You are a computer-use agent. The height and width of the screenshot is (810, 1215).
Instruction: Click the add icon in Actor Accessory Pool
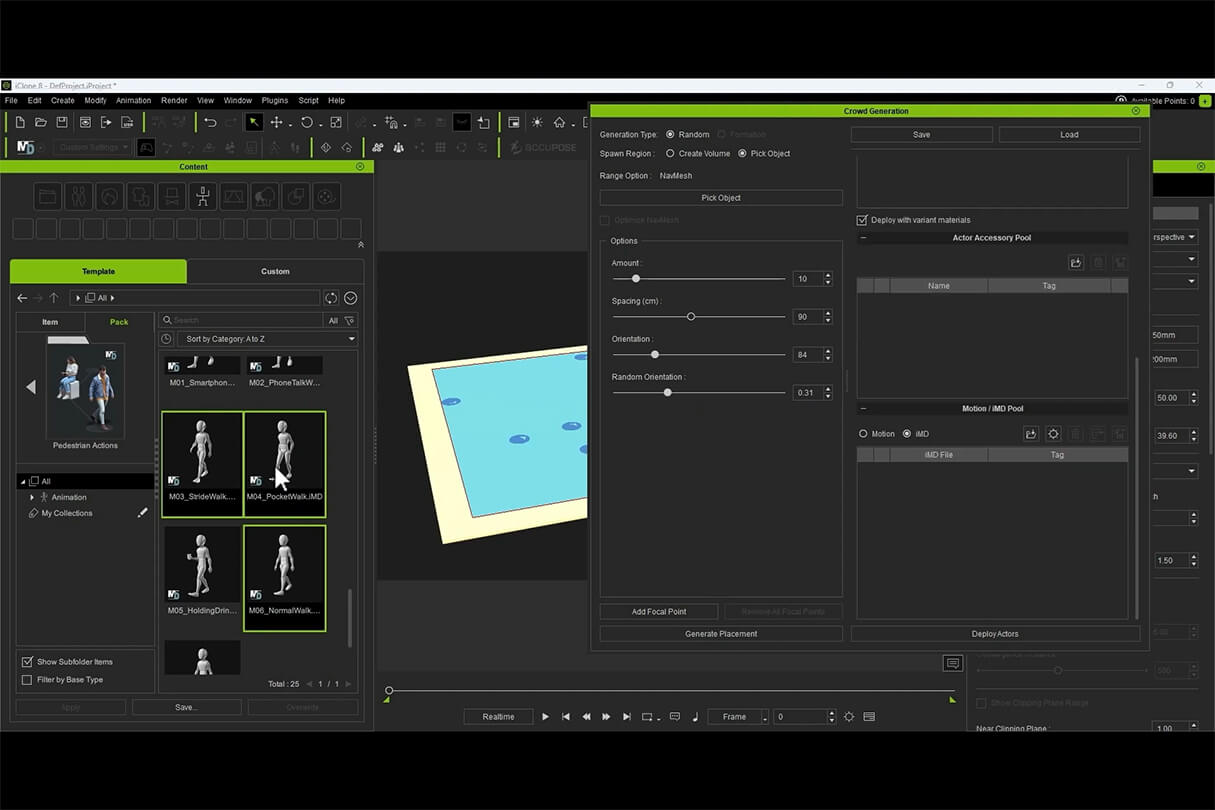coord(1076,263)
